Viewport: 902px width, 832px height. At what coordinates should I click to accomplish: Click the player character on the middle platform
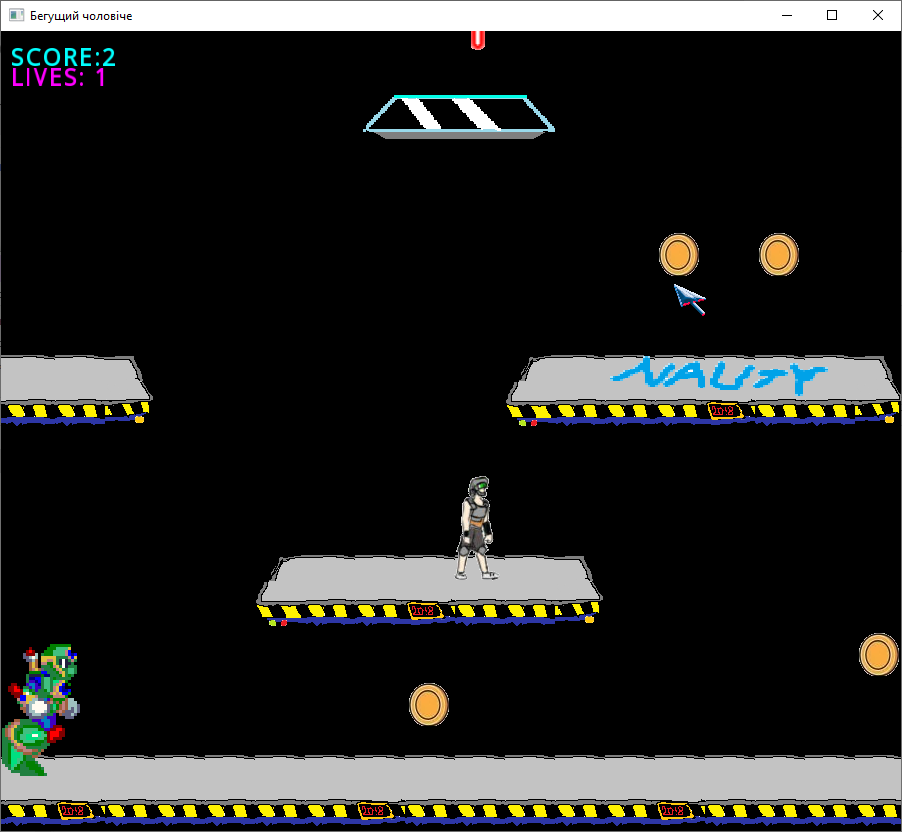click(476, 529)
